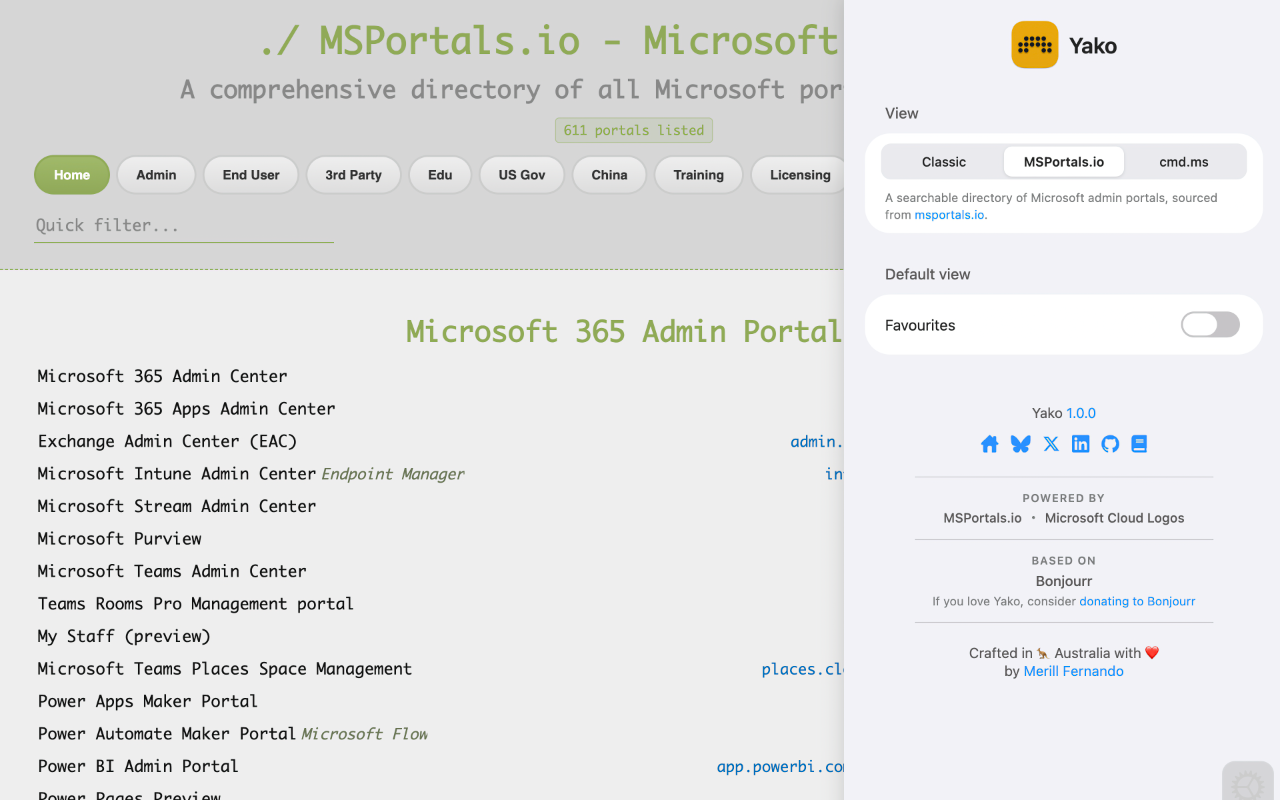
Task: Open the My Staff (preview) entry
Action: 124,636
